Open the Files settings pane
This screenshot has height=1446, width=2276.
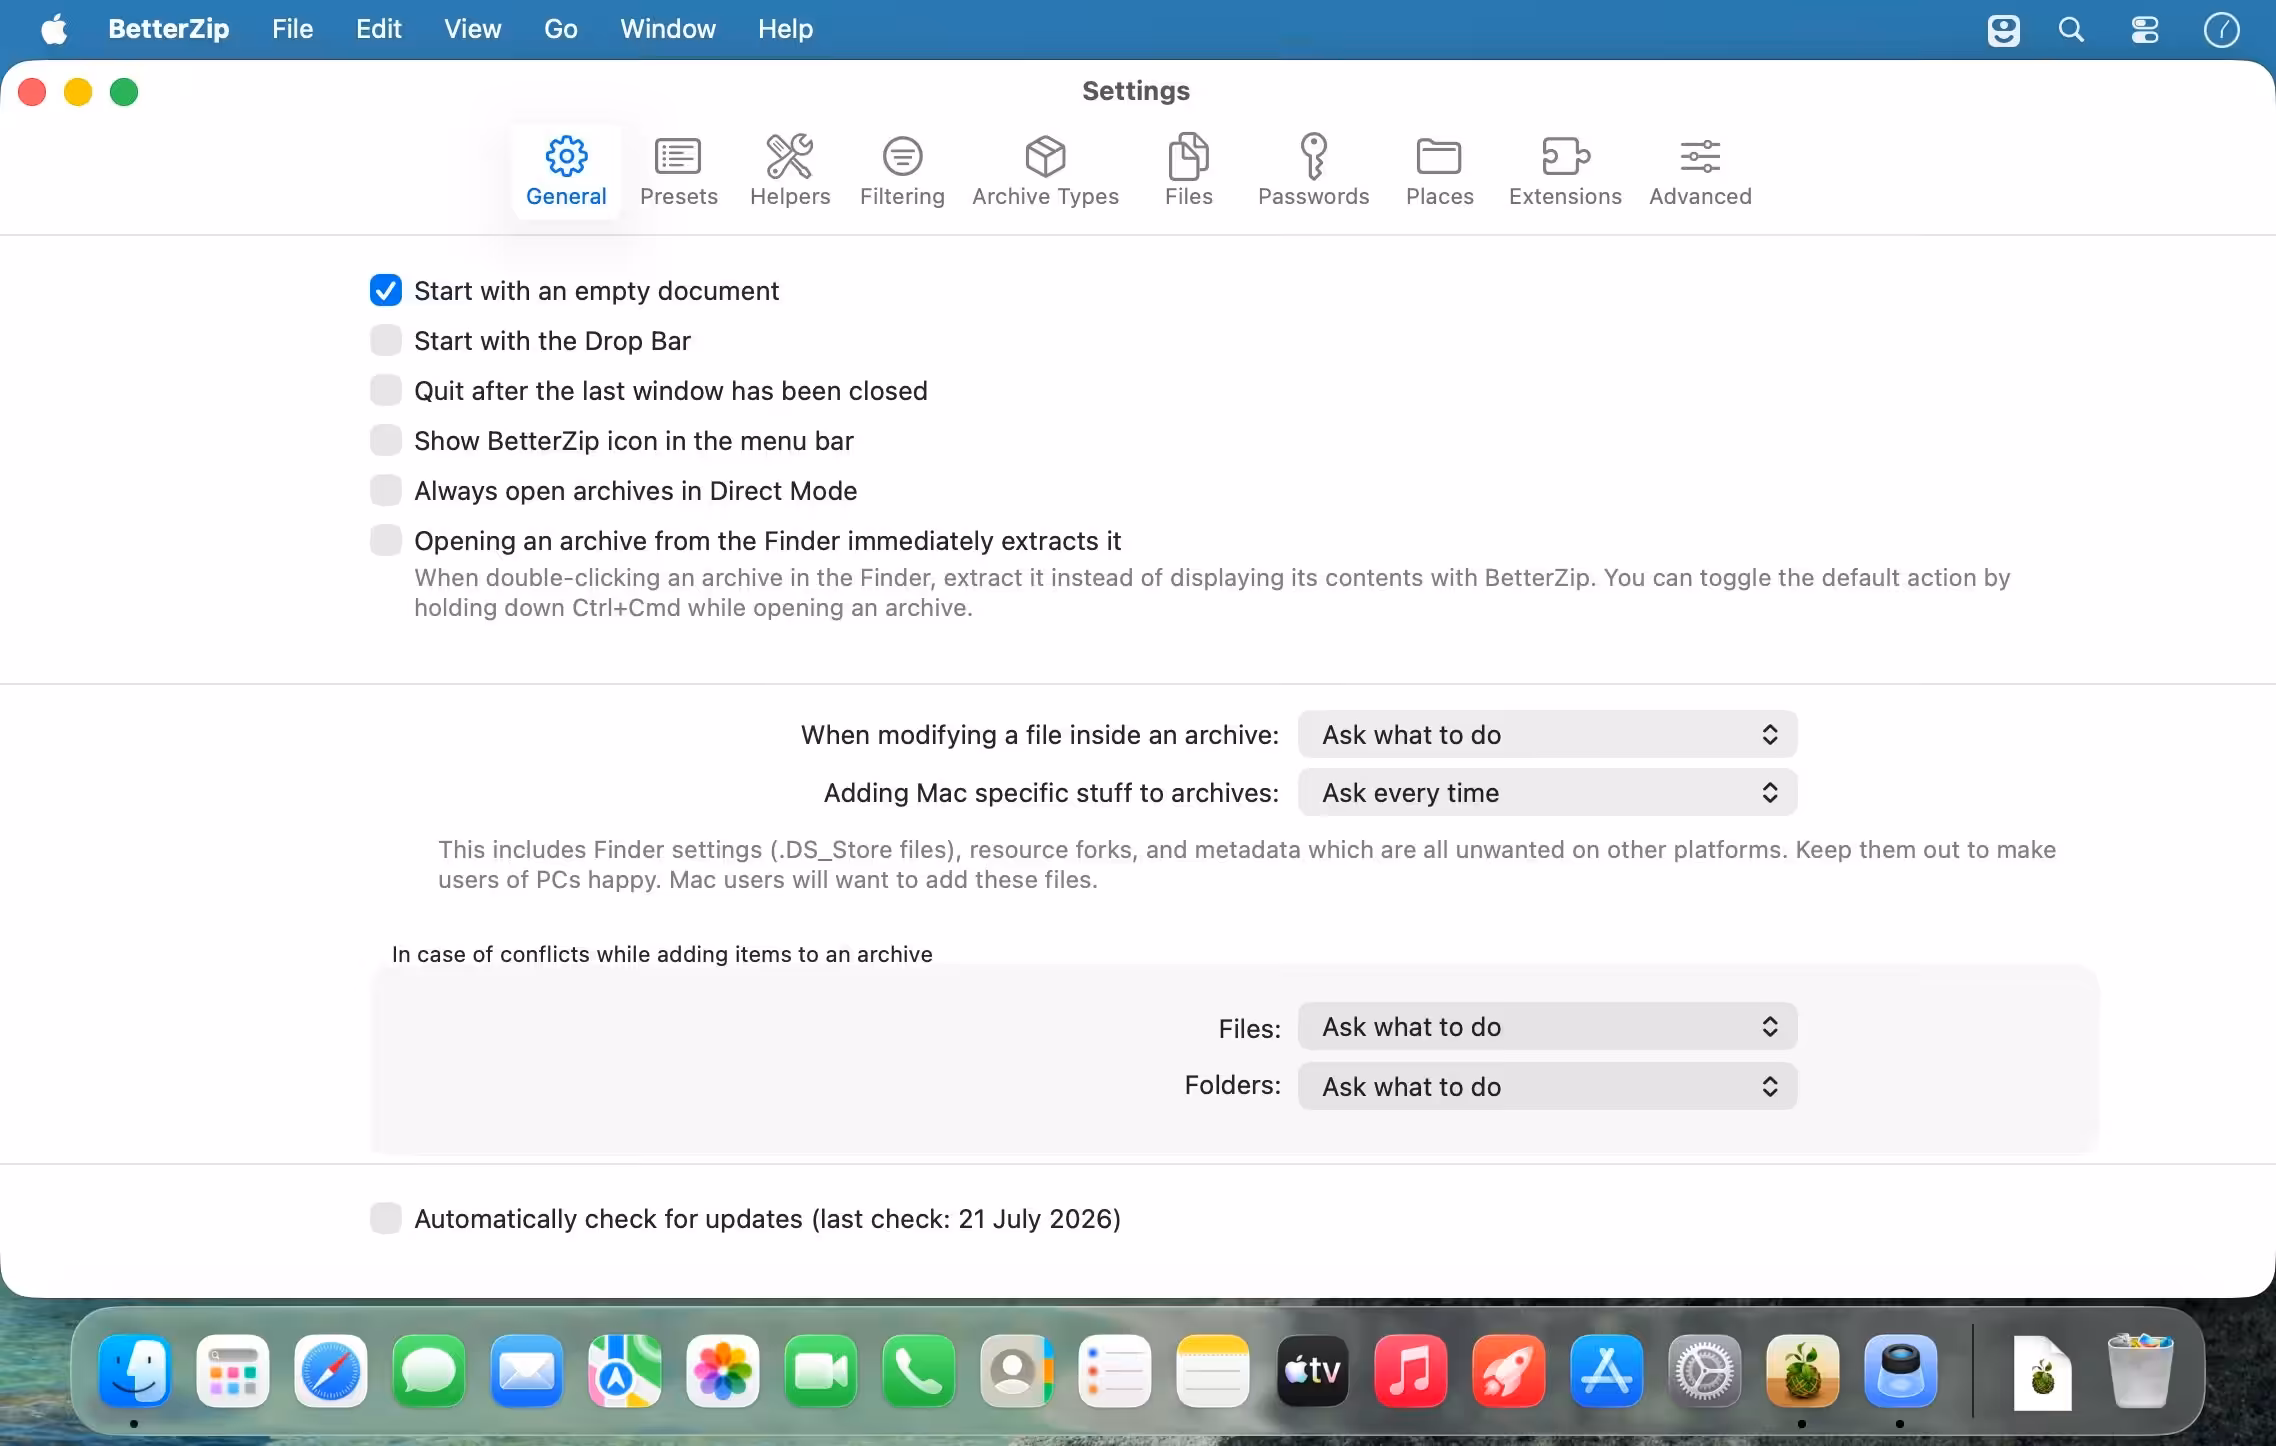click(1188, 171)
